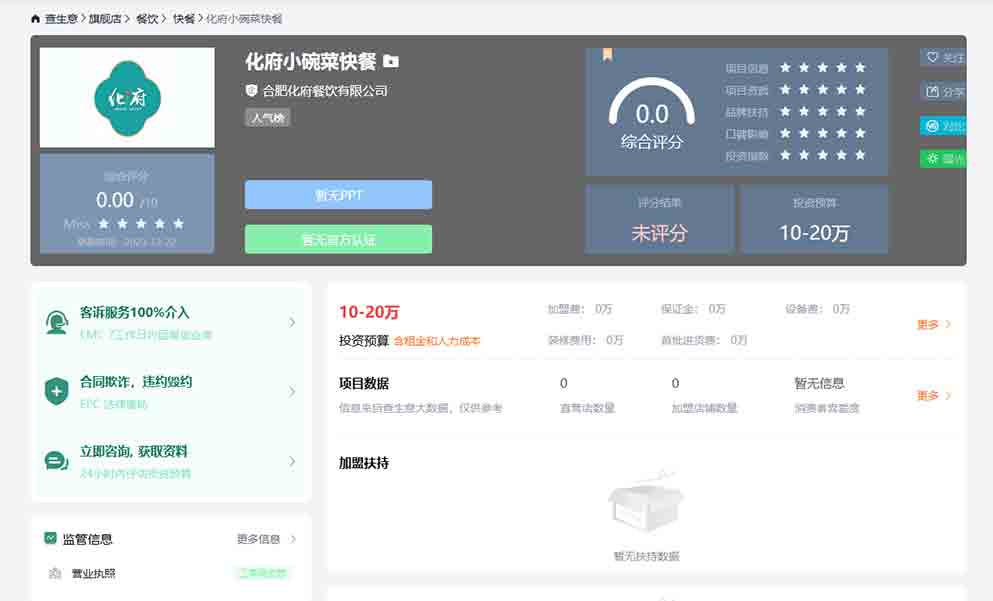The height and width of the screenshot is (601, 993).
Task: Click the 人气榜 tag
Action: 267,118
